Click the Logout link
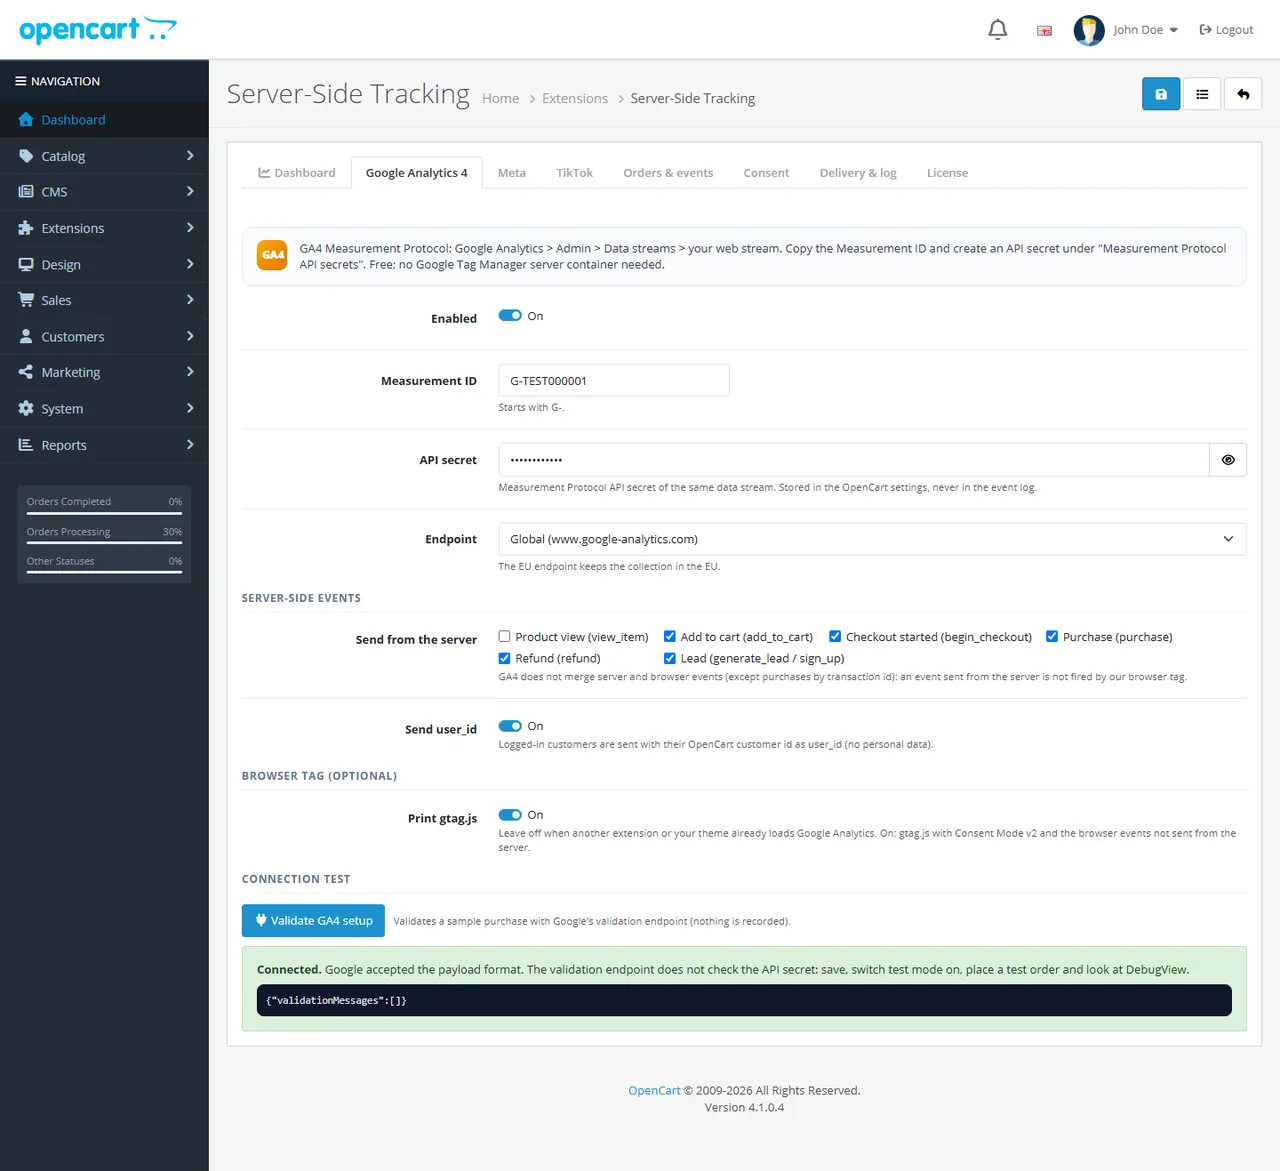The height and width of the screenshot is (1171, 1280). (x=1226, y=30)
